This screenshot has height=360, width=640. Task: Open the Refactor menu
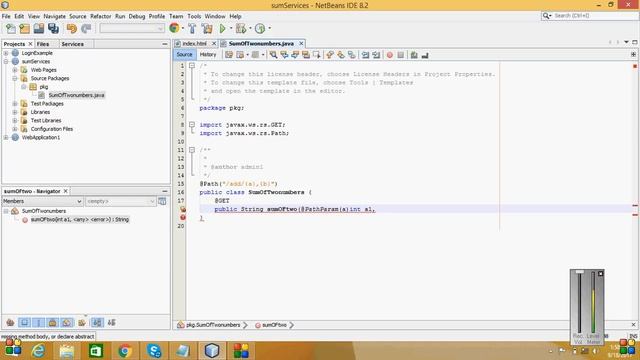click(100, 16)
